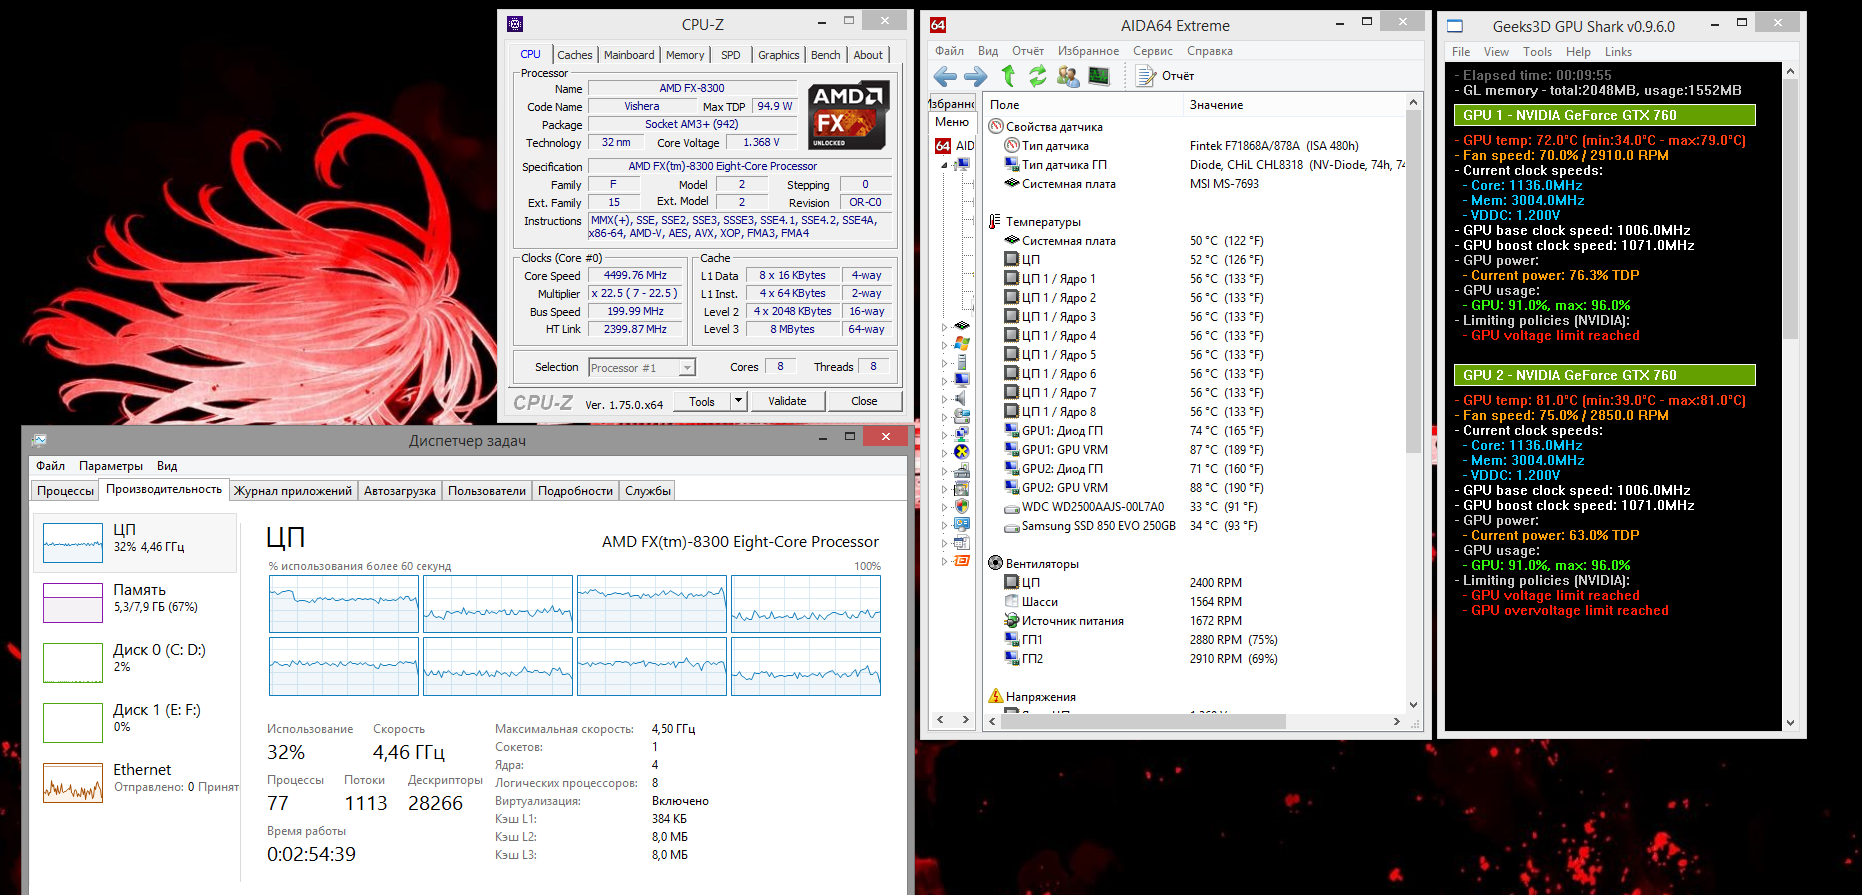This screenshot has height=895, width=1862.
Task: Select the DirectX yellow X icon in AIDA64 tree
Action: click(962, 452)
